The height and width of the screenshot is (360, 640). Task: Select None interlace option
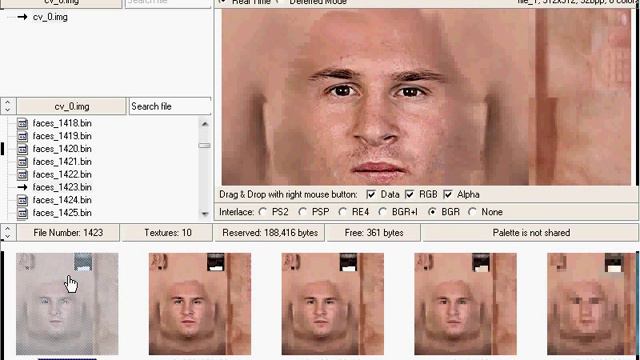pos(472,212)
